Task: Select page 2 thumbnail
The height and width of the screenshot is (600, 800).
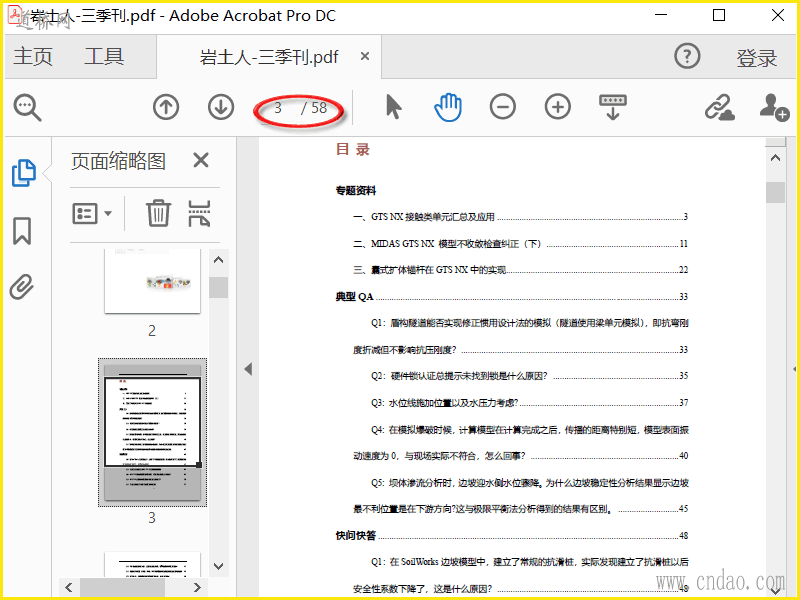Action: click(x=153, y=281)
